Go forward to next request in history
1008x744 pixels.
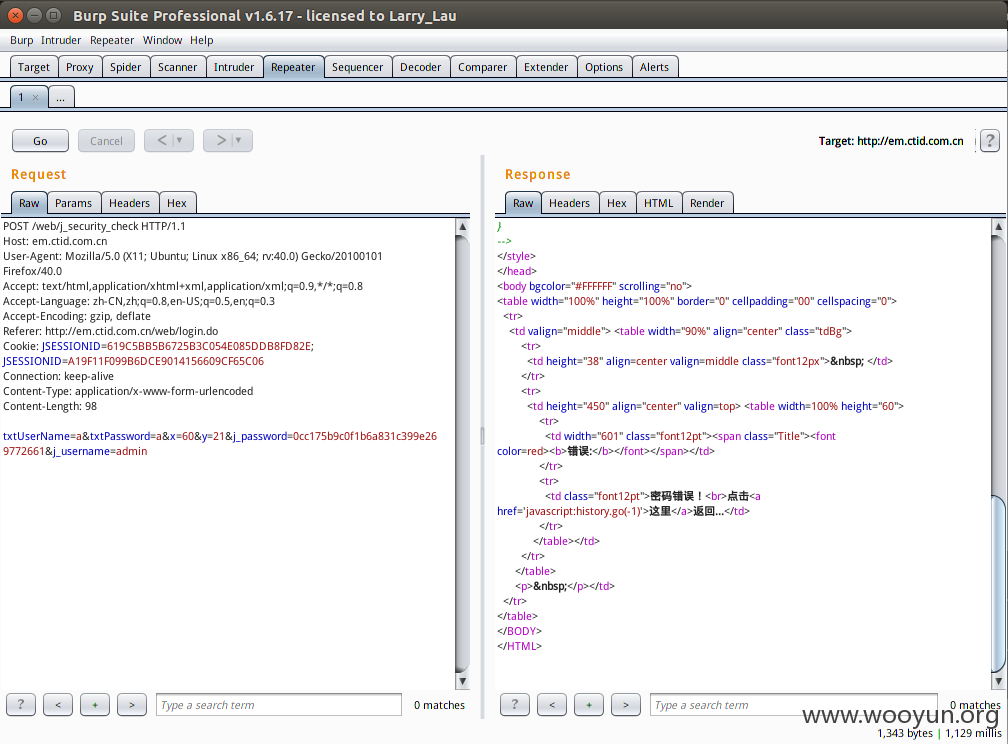click(x=221, y=140)
